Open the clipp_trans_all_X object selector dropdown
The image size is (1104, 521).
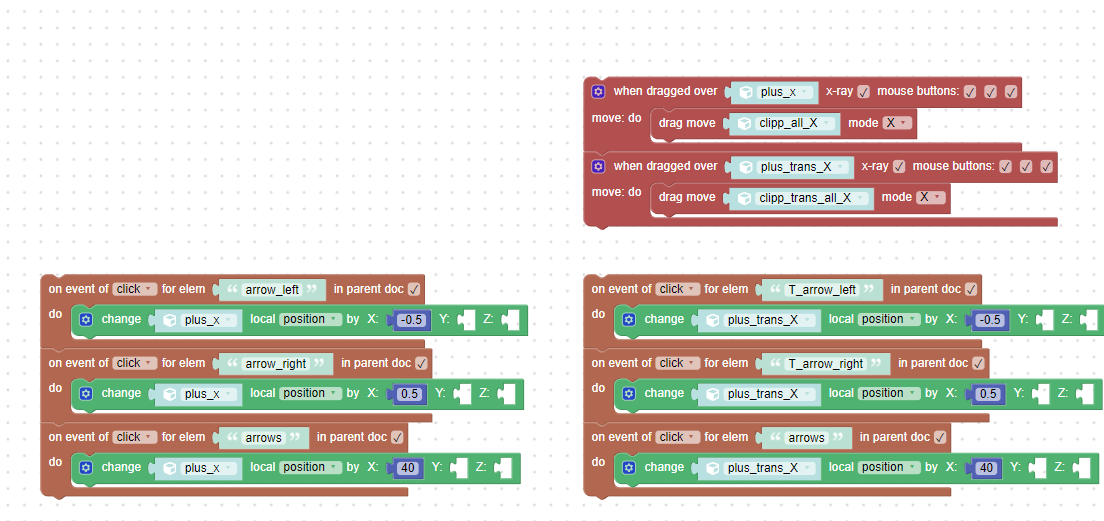click(858, 198)
